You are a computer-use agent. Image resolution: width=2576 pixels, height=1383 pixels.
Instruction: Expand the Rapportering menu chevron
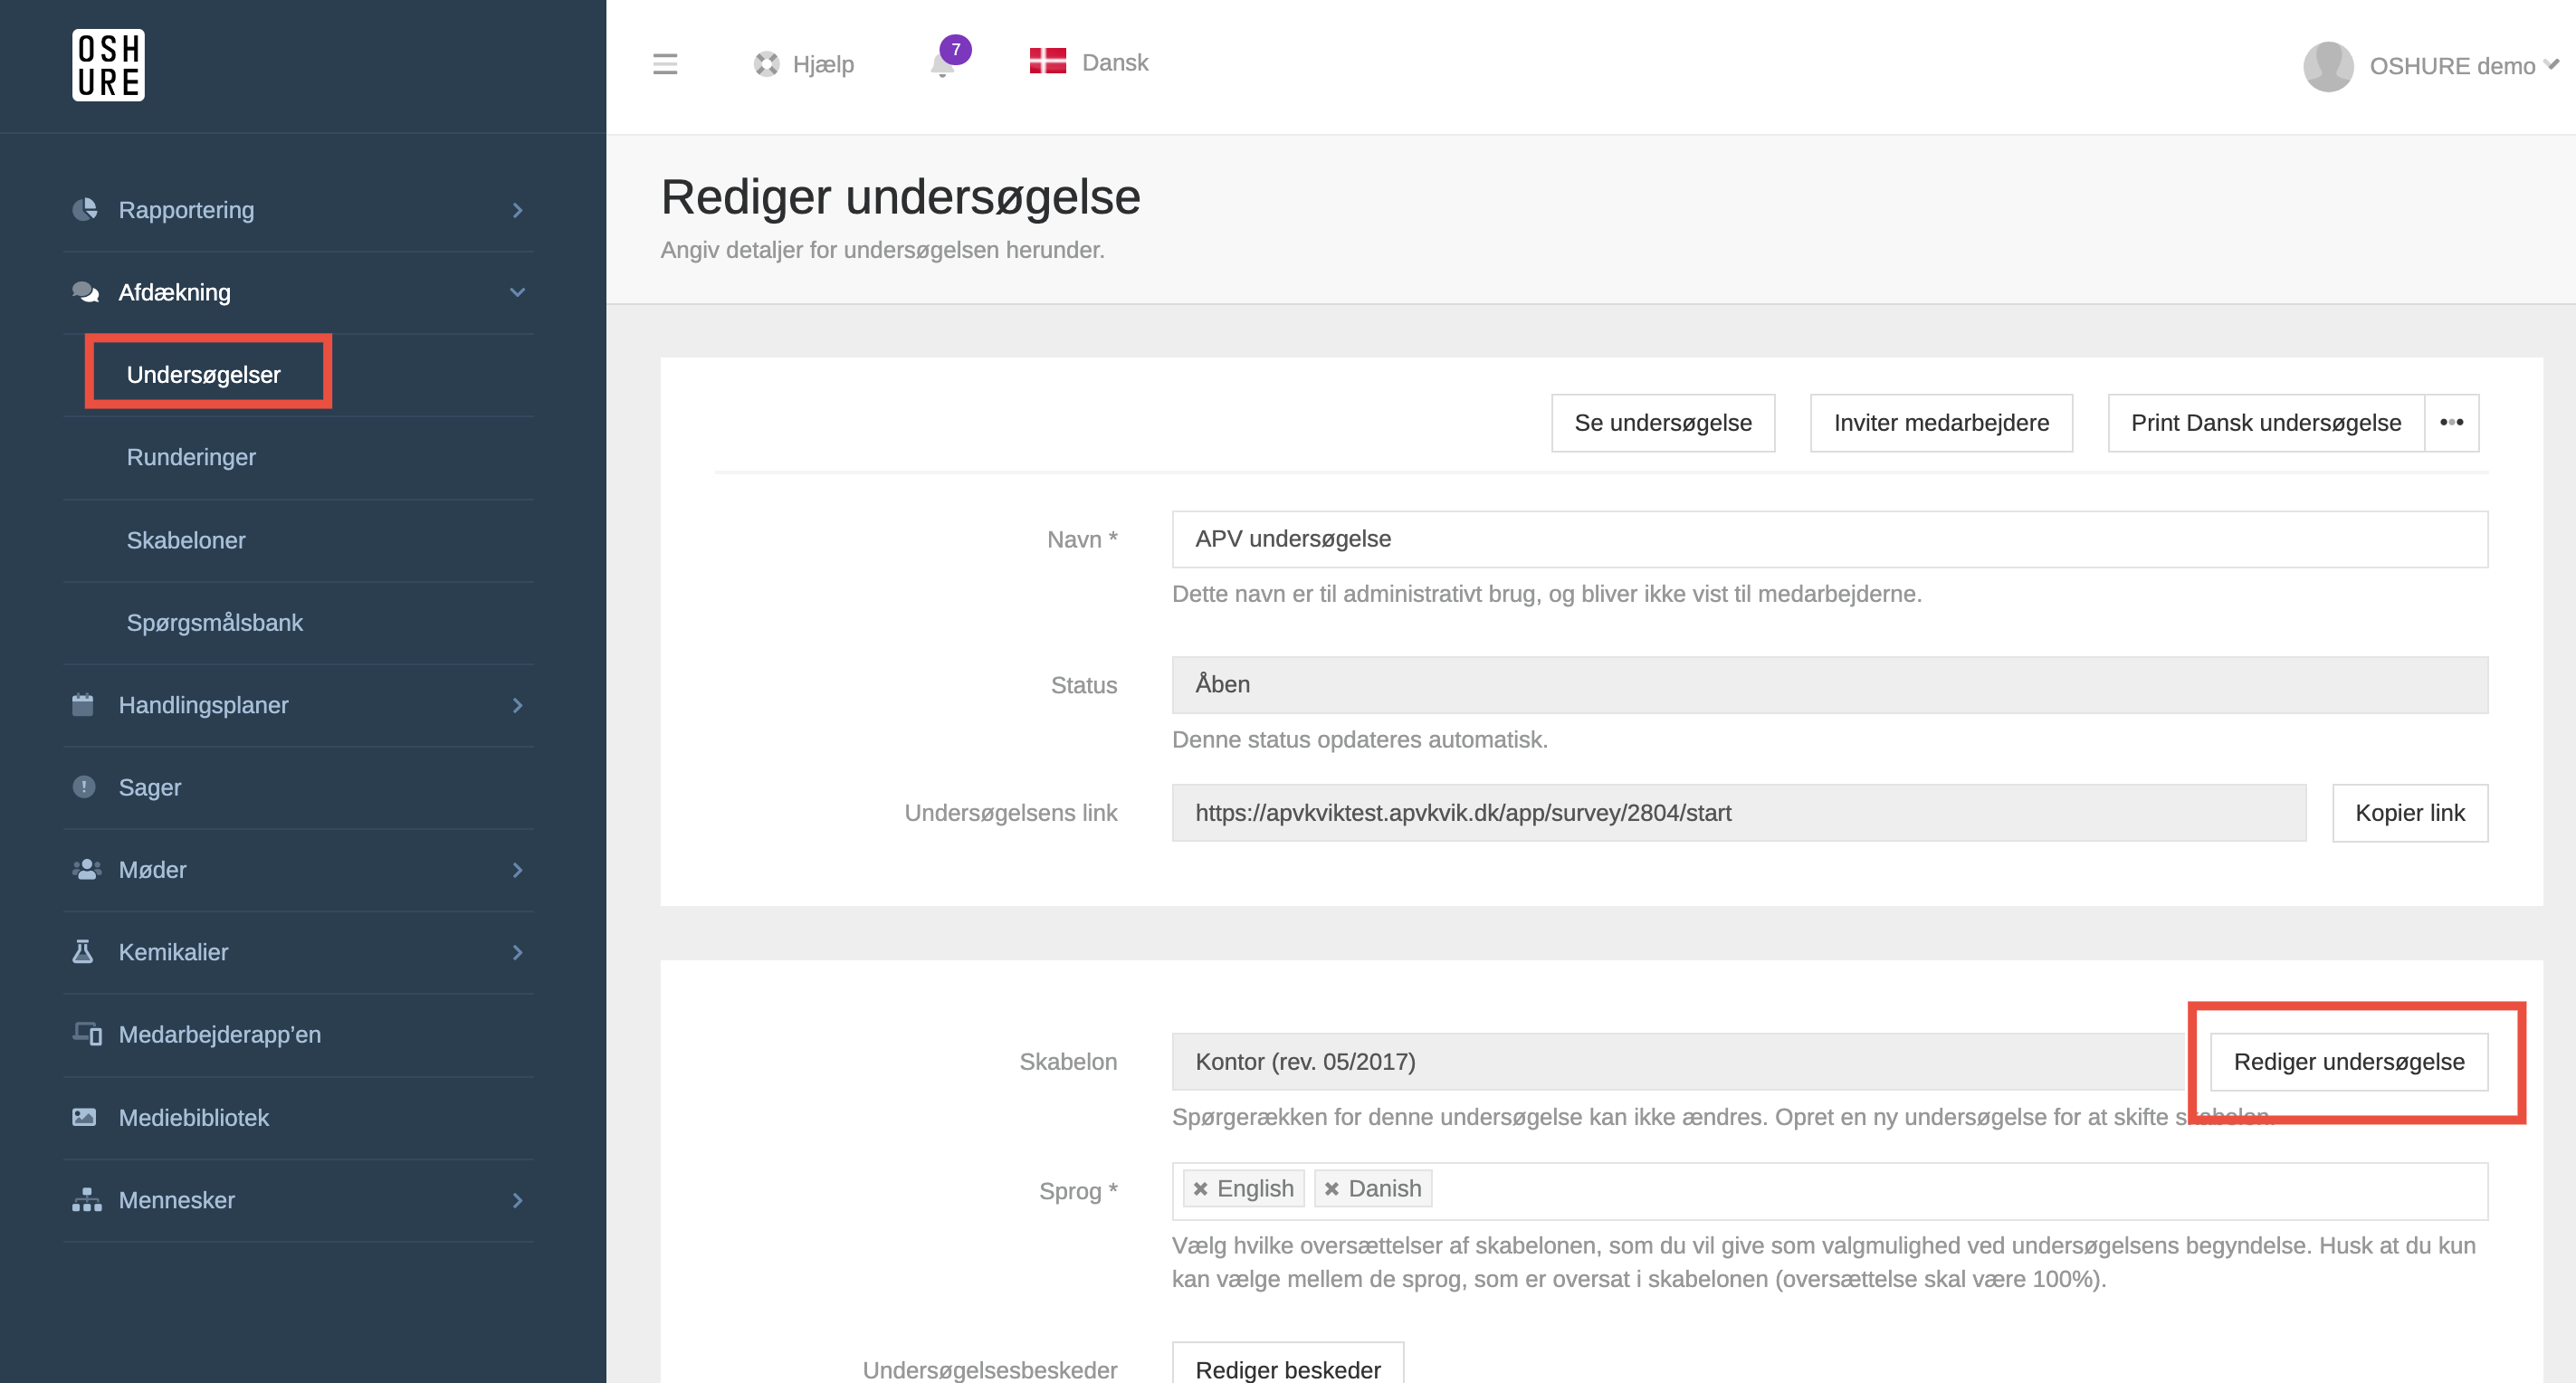517,210
